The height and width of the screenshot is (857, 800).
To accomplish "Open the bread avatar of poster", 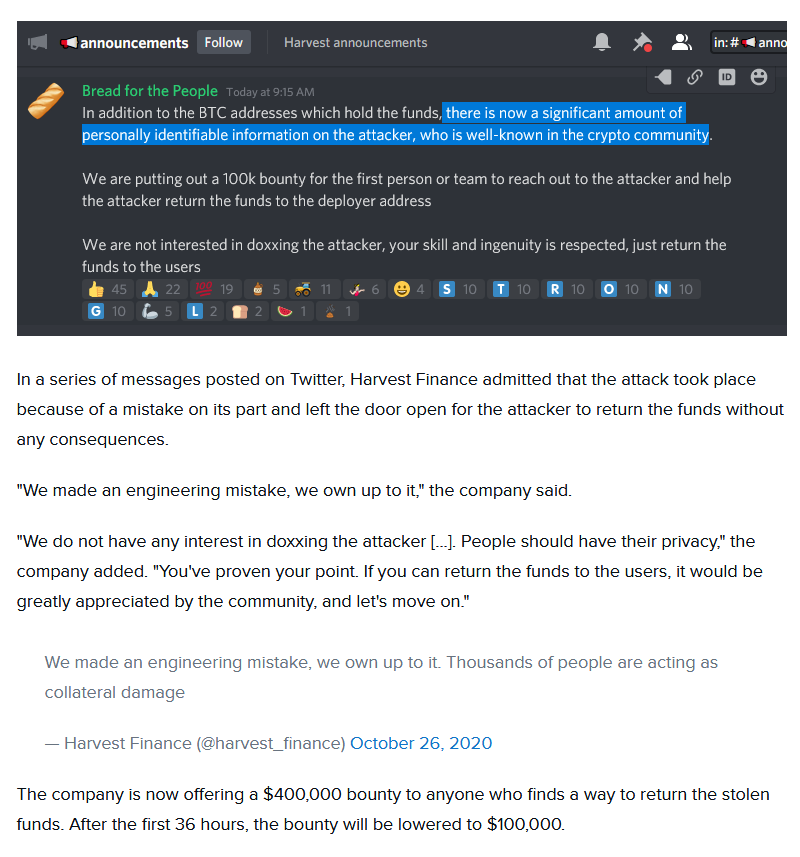I will pos(46,101).
